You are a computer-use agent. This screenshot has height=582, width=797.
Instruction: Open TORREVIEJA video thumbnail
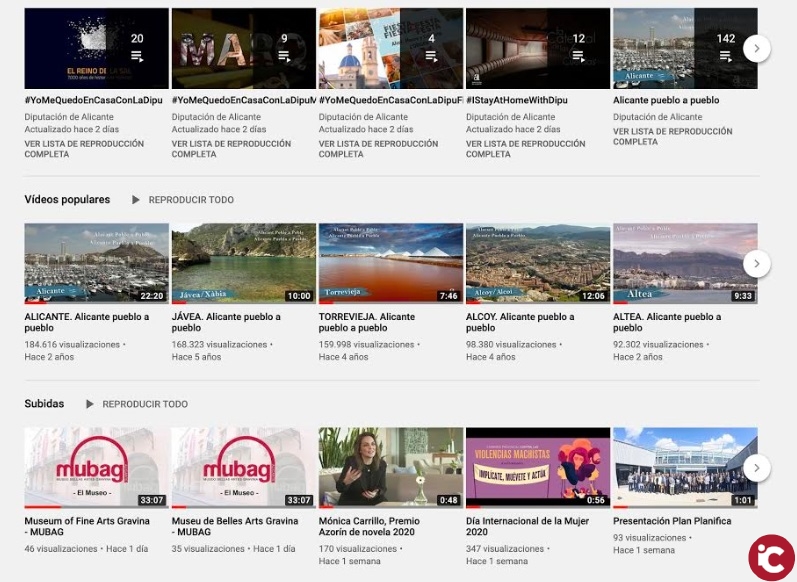(x=390, y=263)
